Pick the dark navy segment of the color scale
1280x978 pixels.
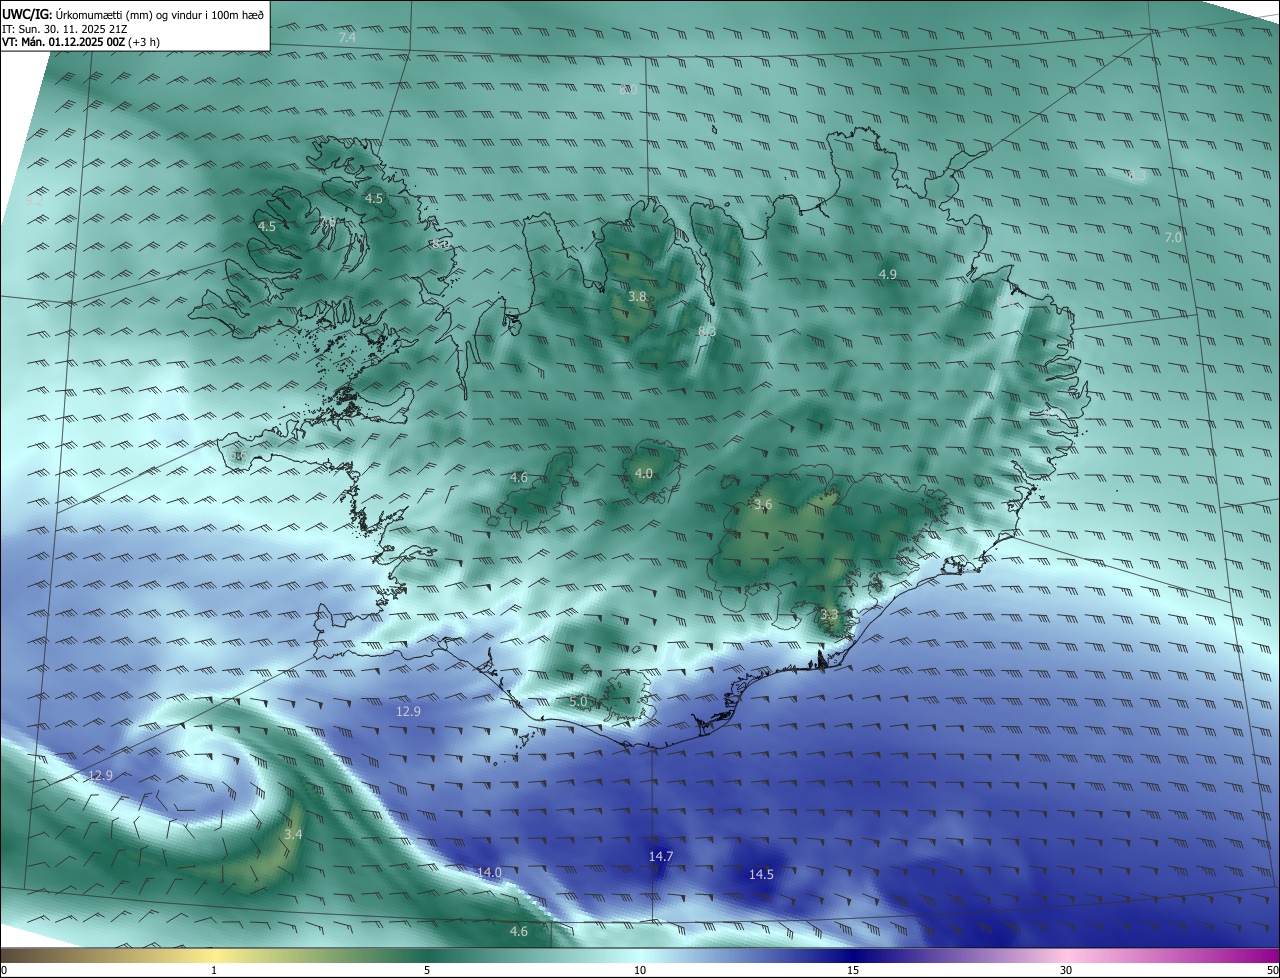853,955
